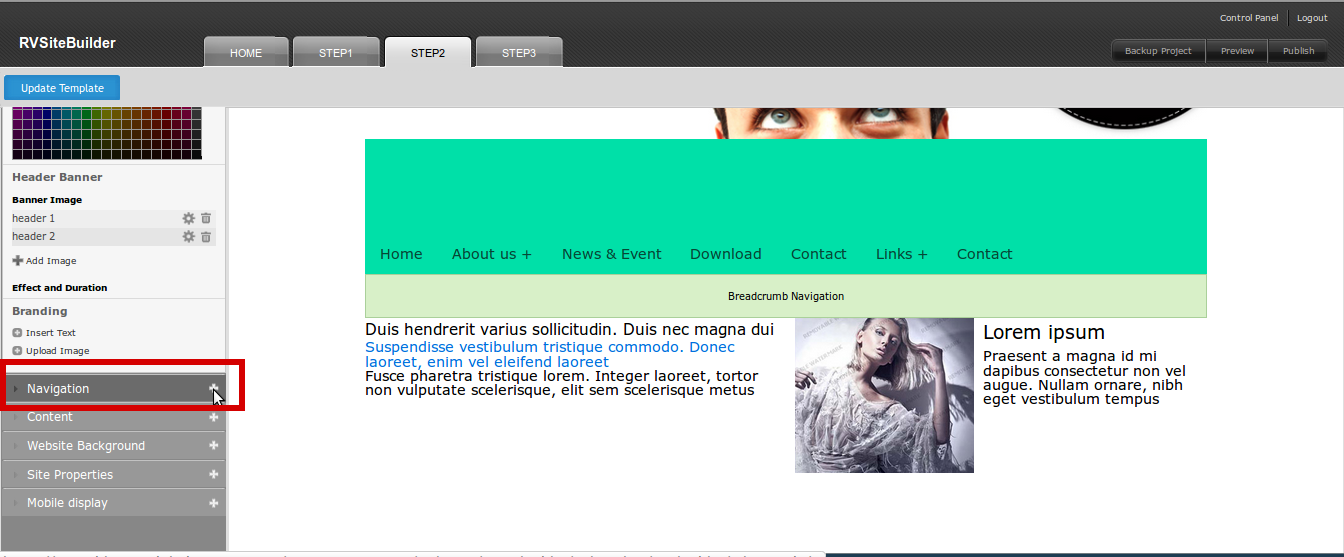Click the Add Image plus icon
Image resolution: width=1344 pixels, height=557 pixels.
tap(17, 261)
